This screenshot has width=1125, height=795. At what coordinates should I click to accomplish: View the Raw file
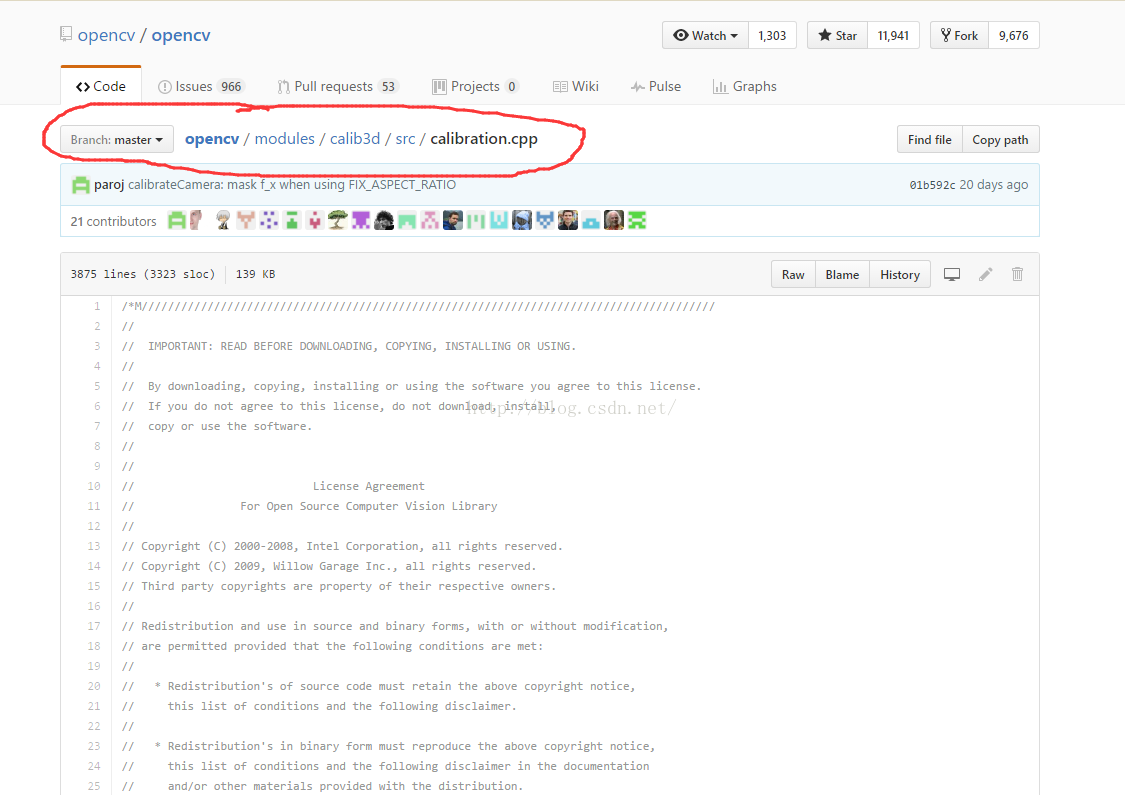pyautogui.click(x=793, y=274)
